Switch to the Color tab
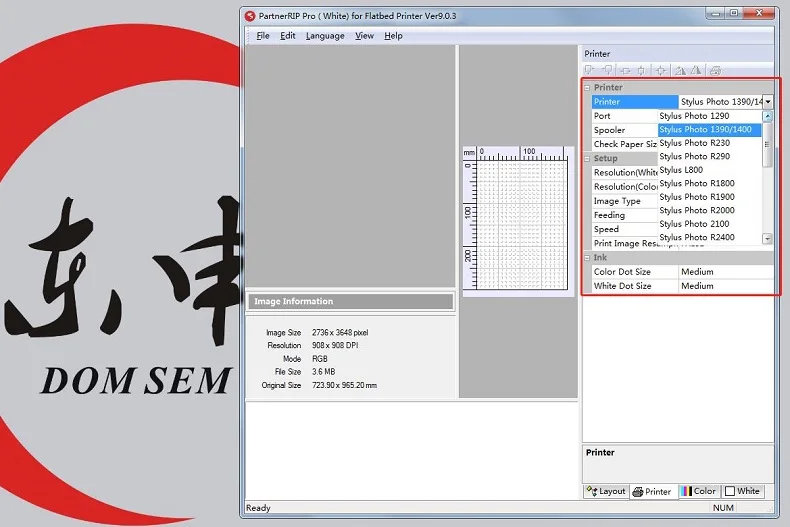 click(x=698, y=491)
